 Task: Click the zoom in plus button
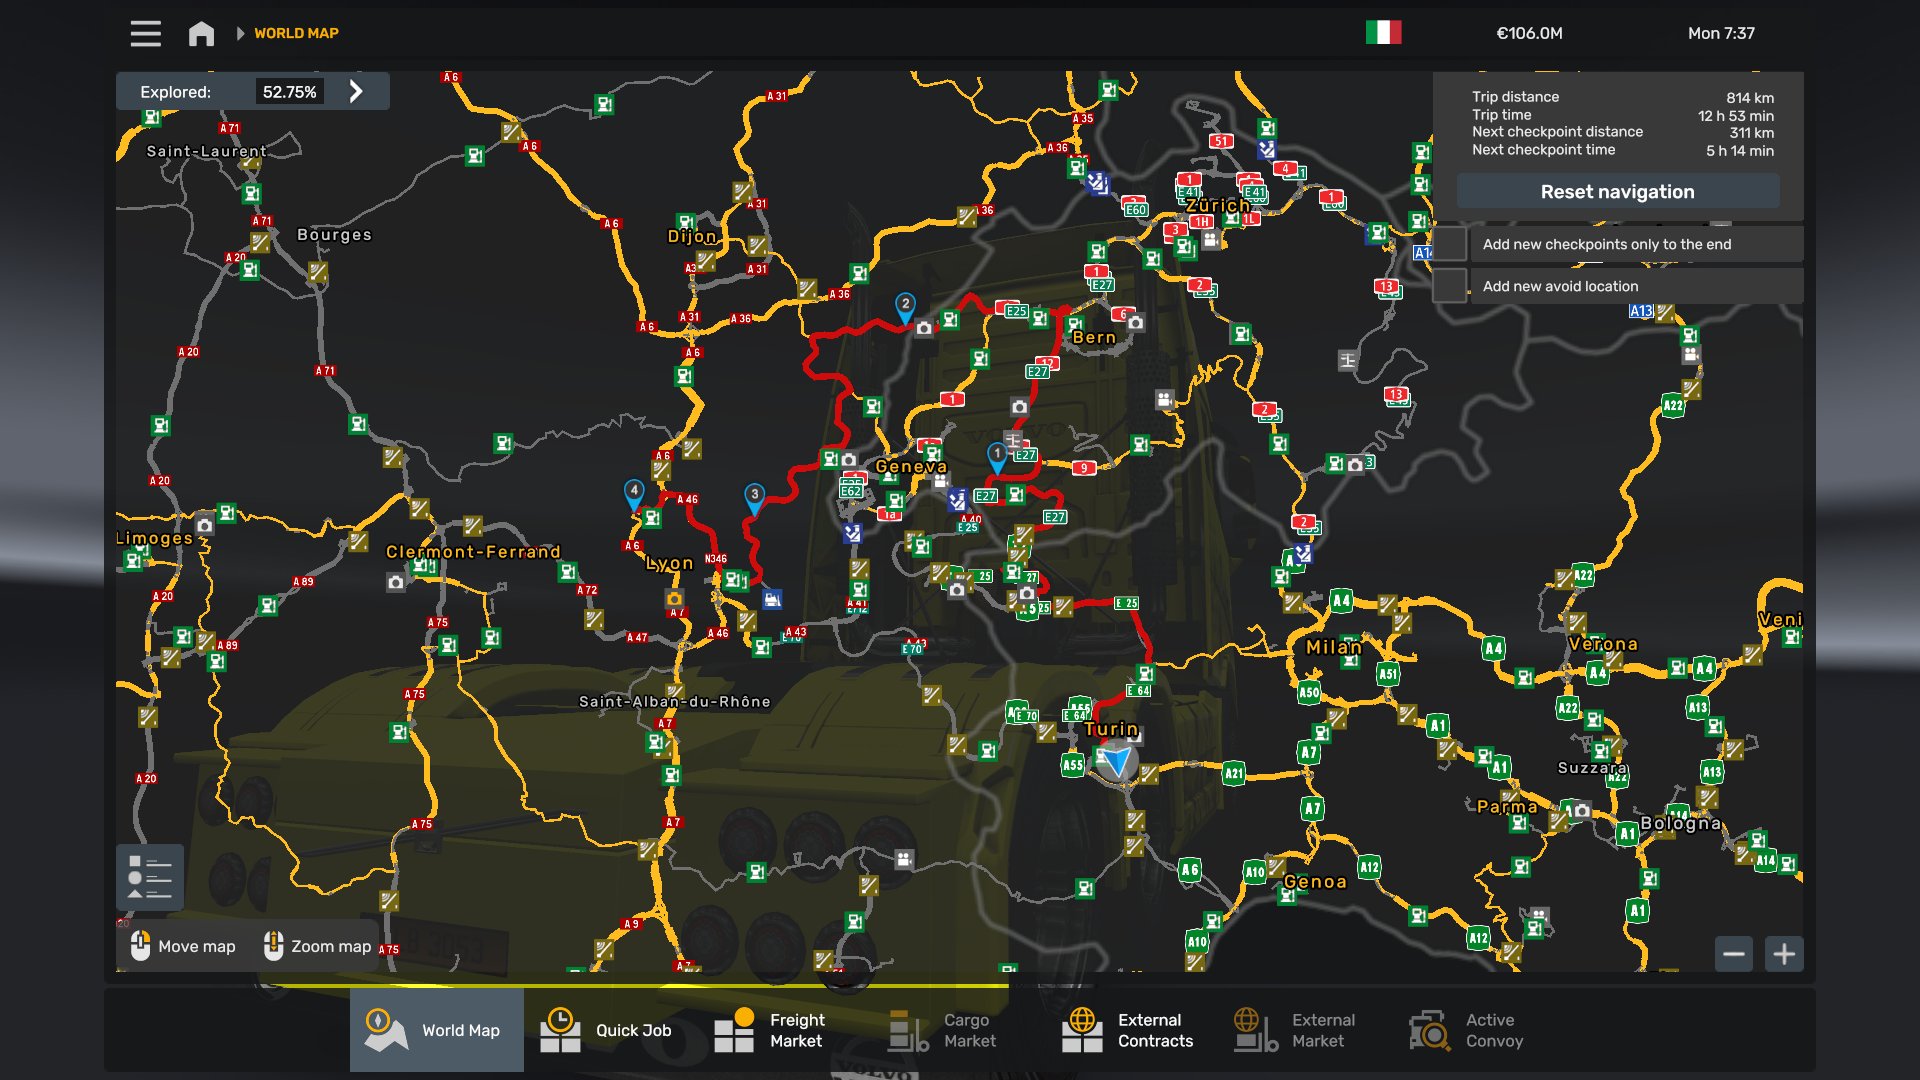[x=1784, y=954]
